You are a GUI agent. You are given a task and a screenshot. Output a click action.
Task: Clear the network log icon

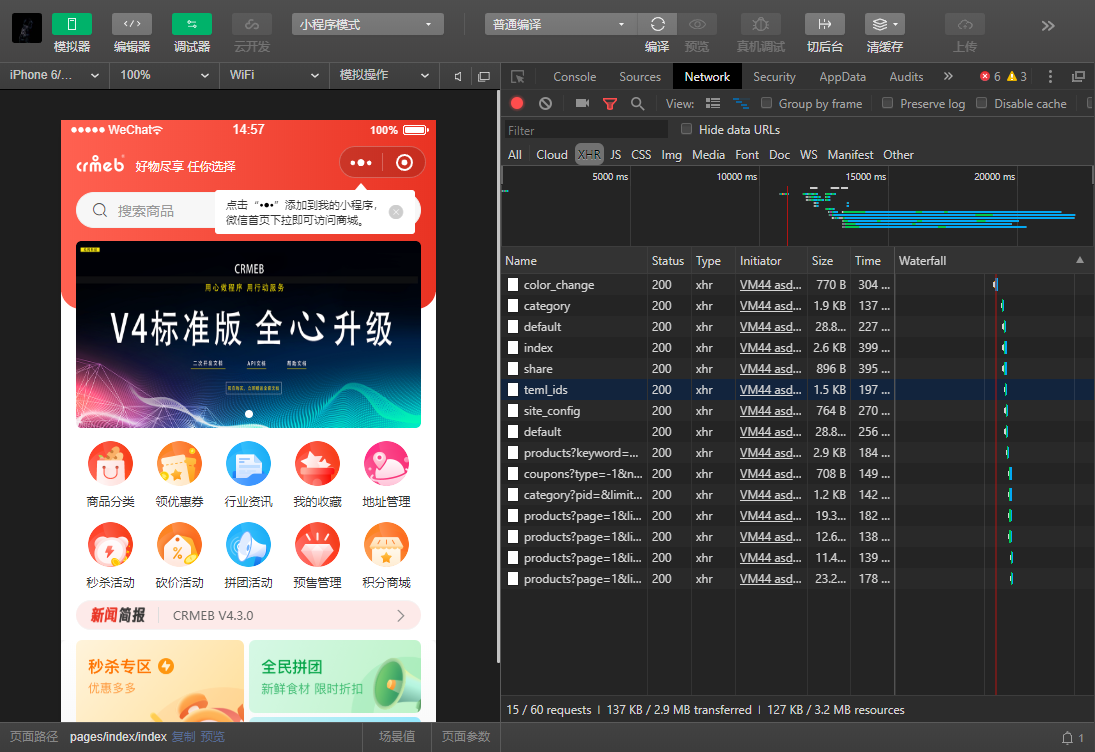[x=545, y=103]
